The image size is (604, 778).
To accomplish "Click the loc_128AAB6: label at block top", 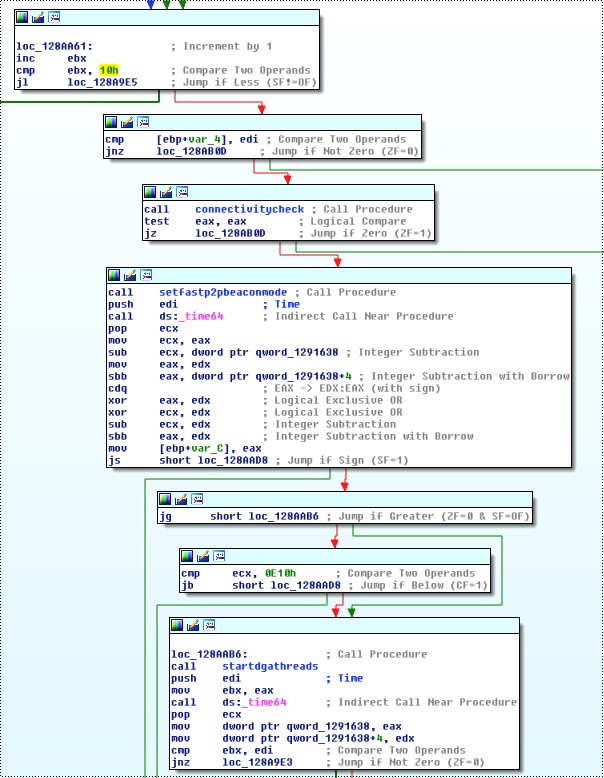I will (208, 654).
